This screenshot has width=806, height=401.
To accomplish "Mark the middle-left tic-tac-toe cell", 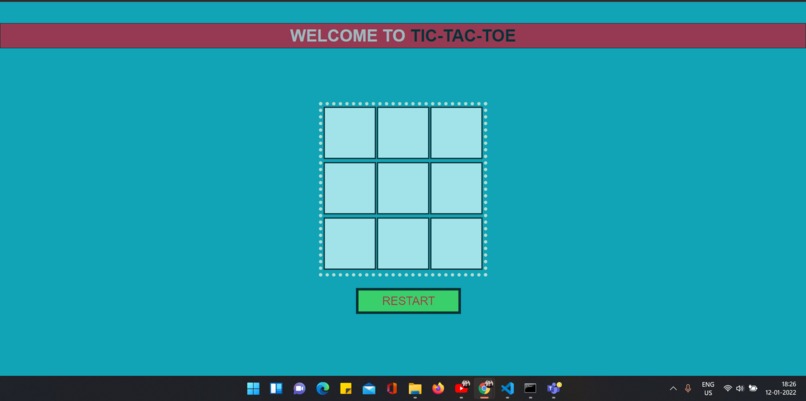I will 350,188.
